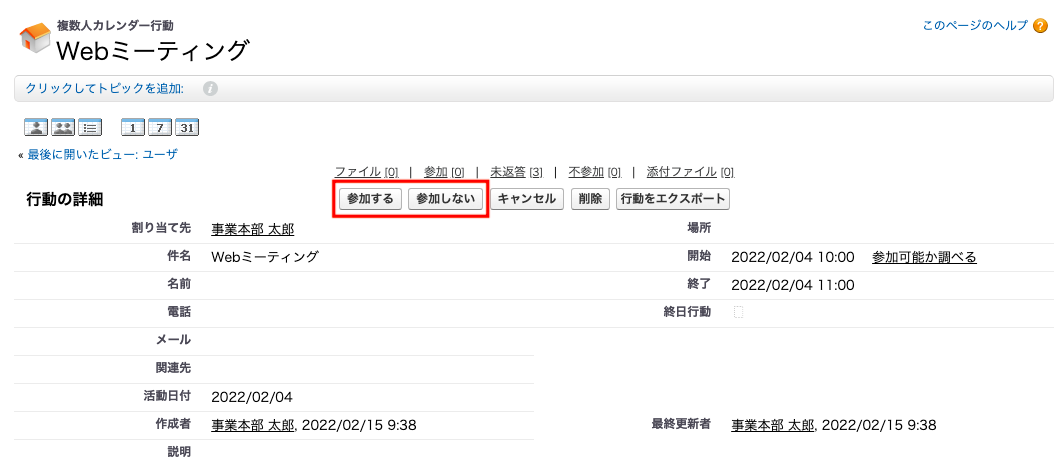Select the day view (1) icon
The width and height of the screenshot is (1063, 476).
coord(132,127)
